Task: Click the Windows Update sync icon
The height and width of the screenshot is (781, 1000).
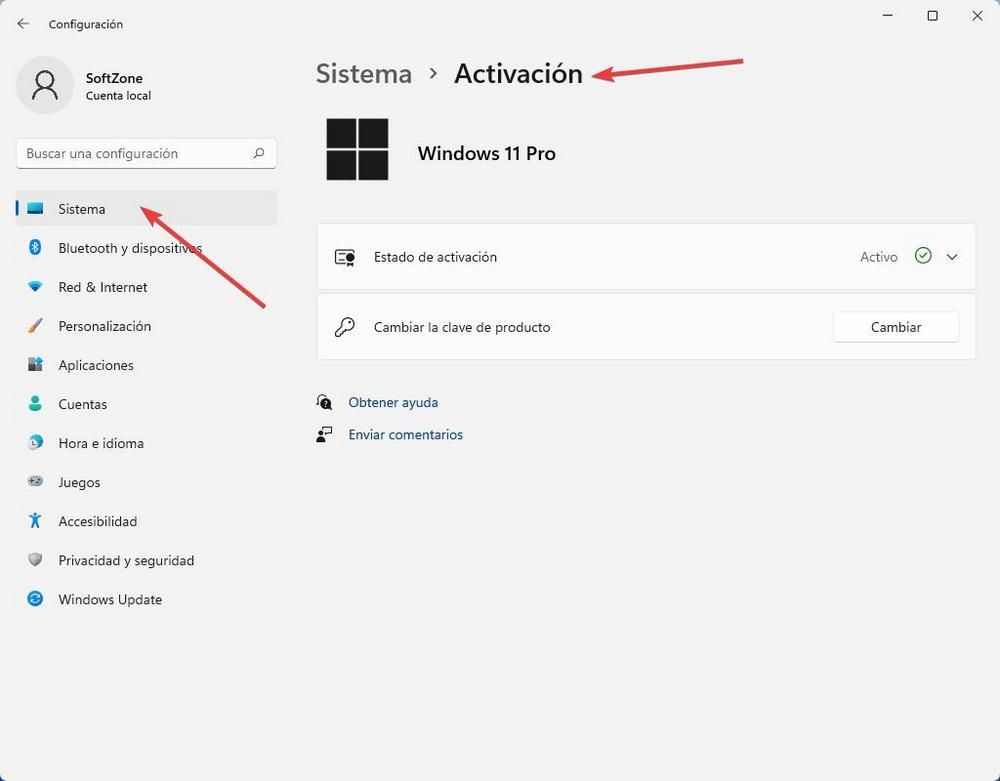Action: [x=35, y=599]
